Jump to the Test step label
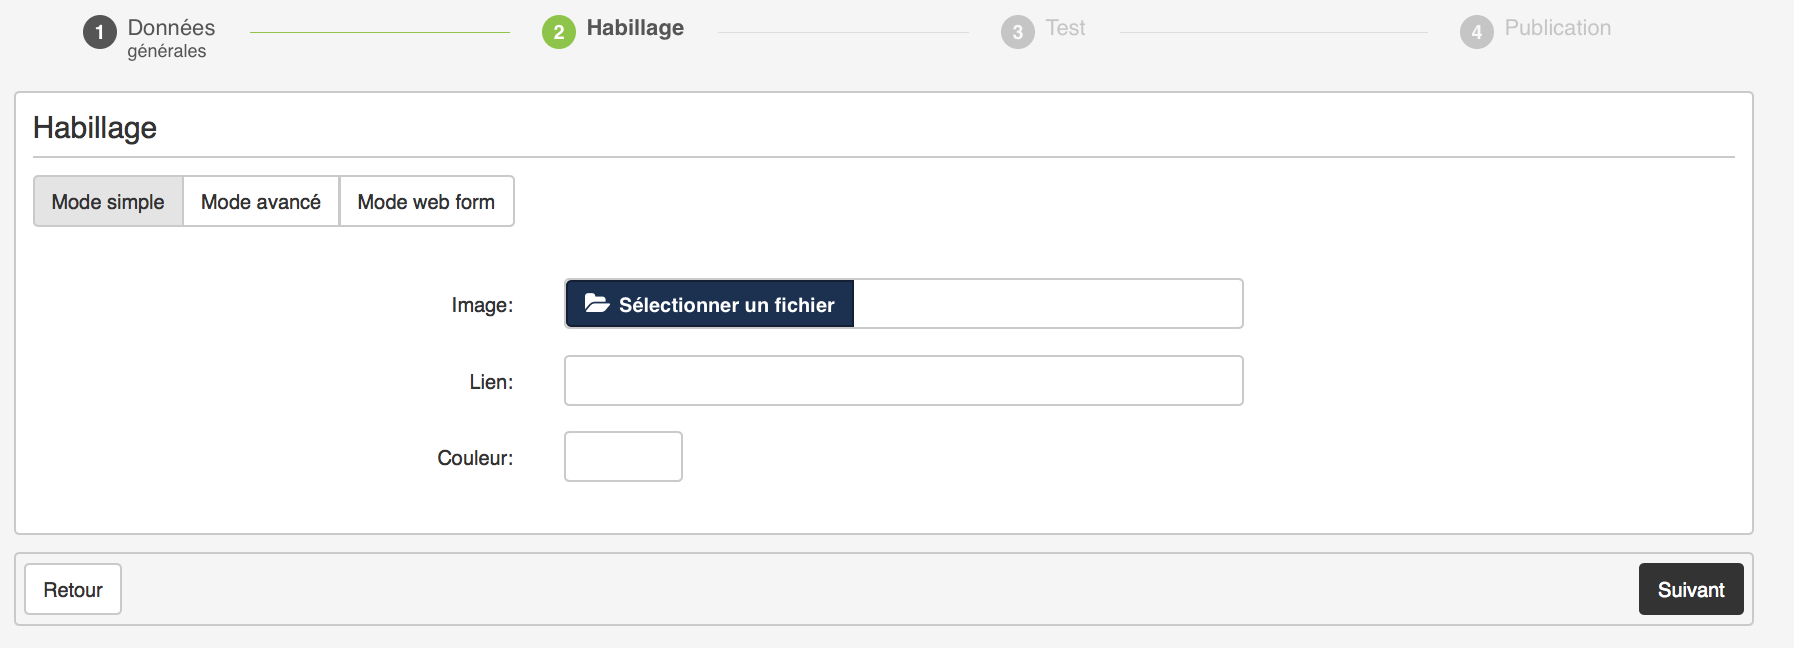The width and height of the screenshot is (1794, 648). click(1065, 28)
